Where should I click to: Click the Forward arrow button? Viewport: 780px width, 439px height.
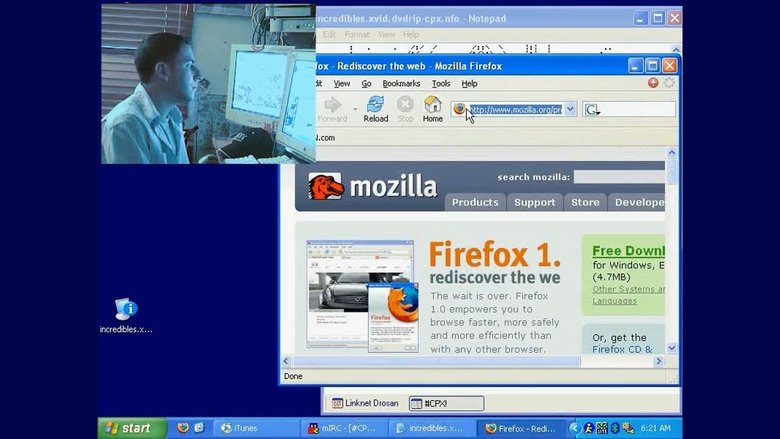[x=332, y=109]
